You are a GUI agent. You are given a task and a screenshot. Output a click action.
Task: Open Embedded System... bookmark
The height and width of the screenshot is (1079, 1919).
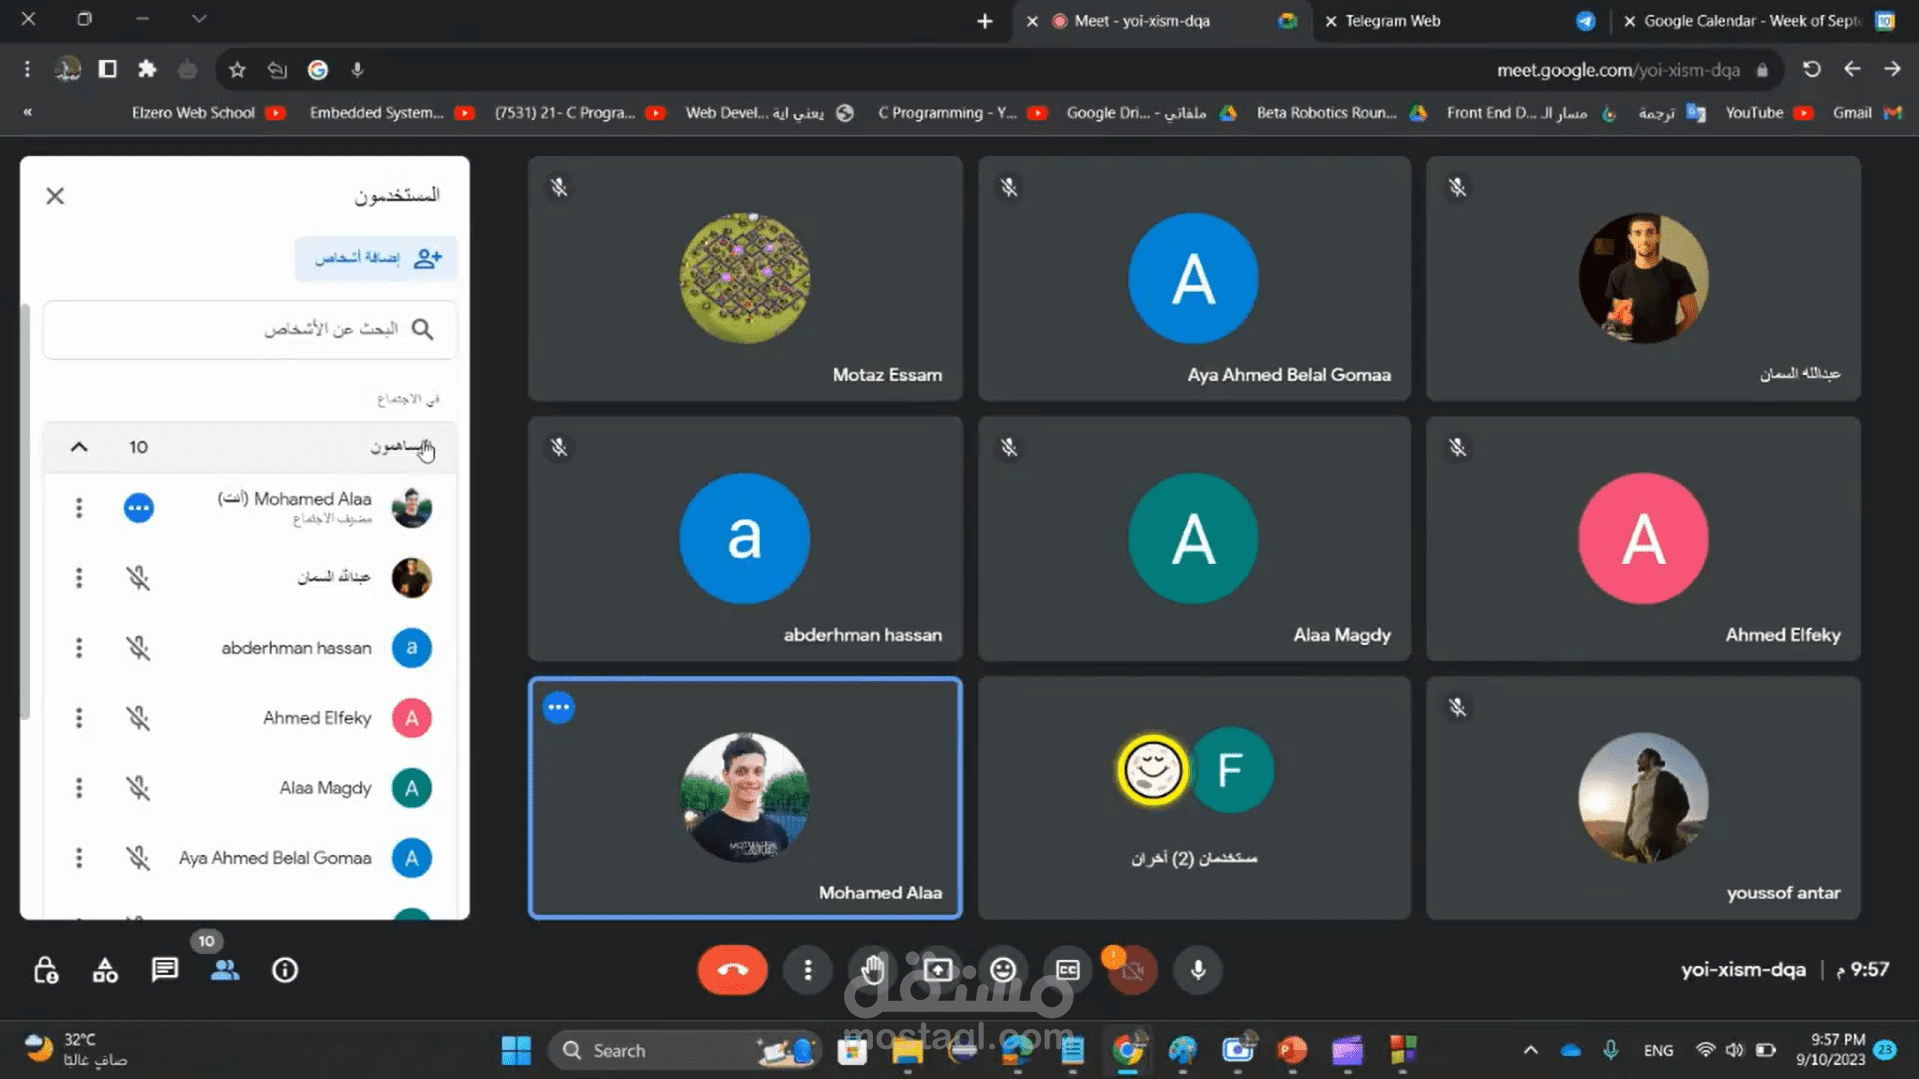click(391, 113)
